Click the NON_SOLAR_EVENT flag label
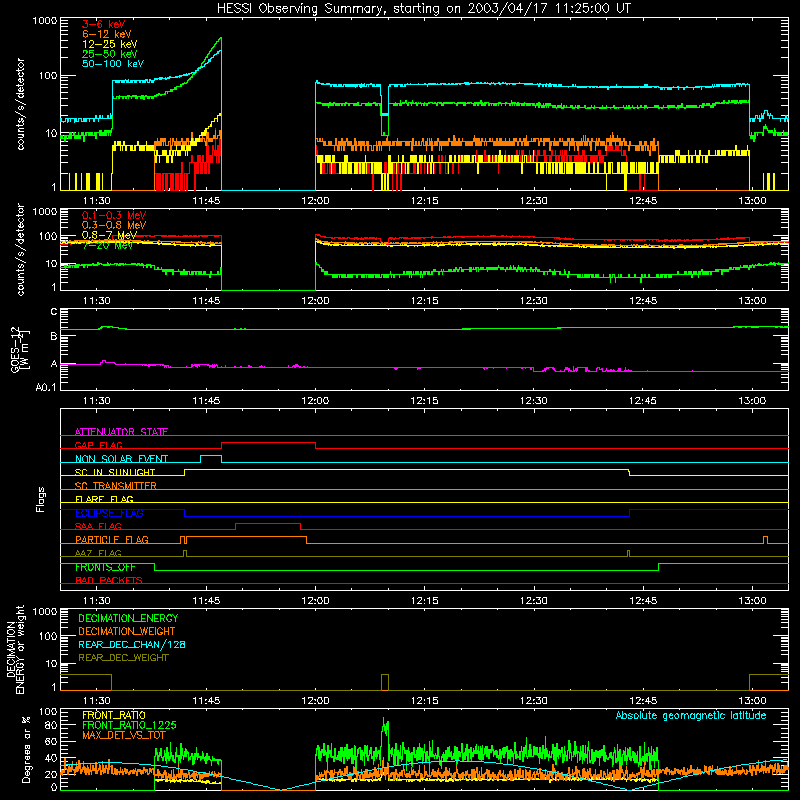This screenshot has width=800, height=800. pyautogui.click(x=121, y=459)
